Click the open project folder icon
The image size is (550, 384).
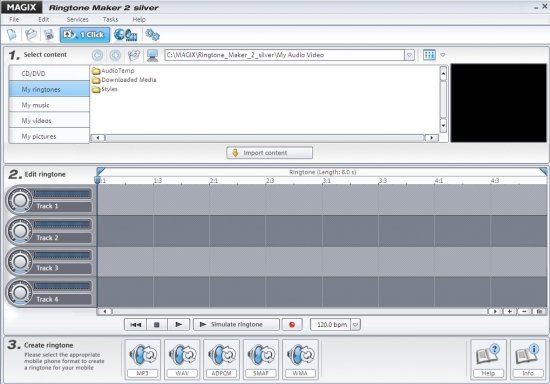pyautogui.click(x=31, y=35)
